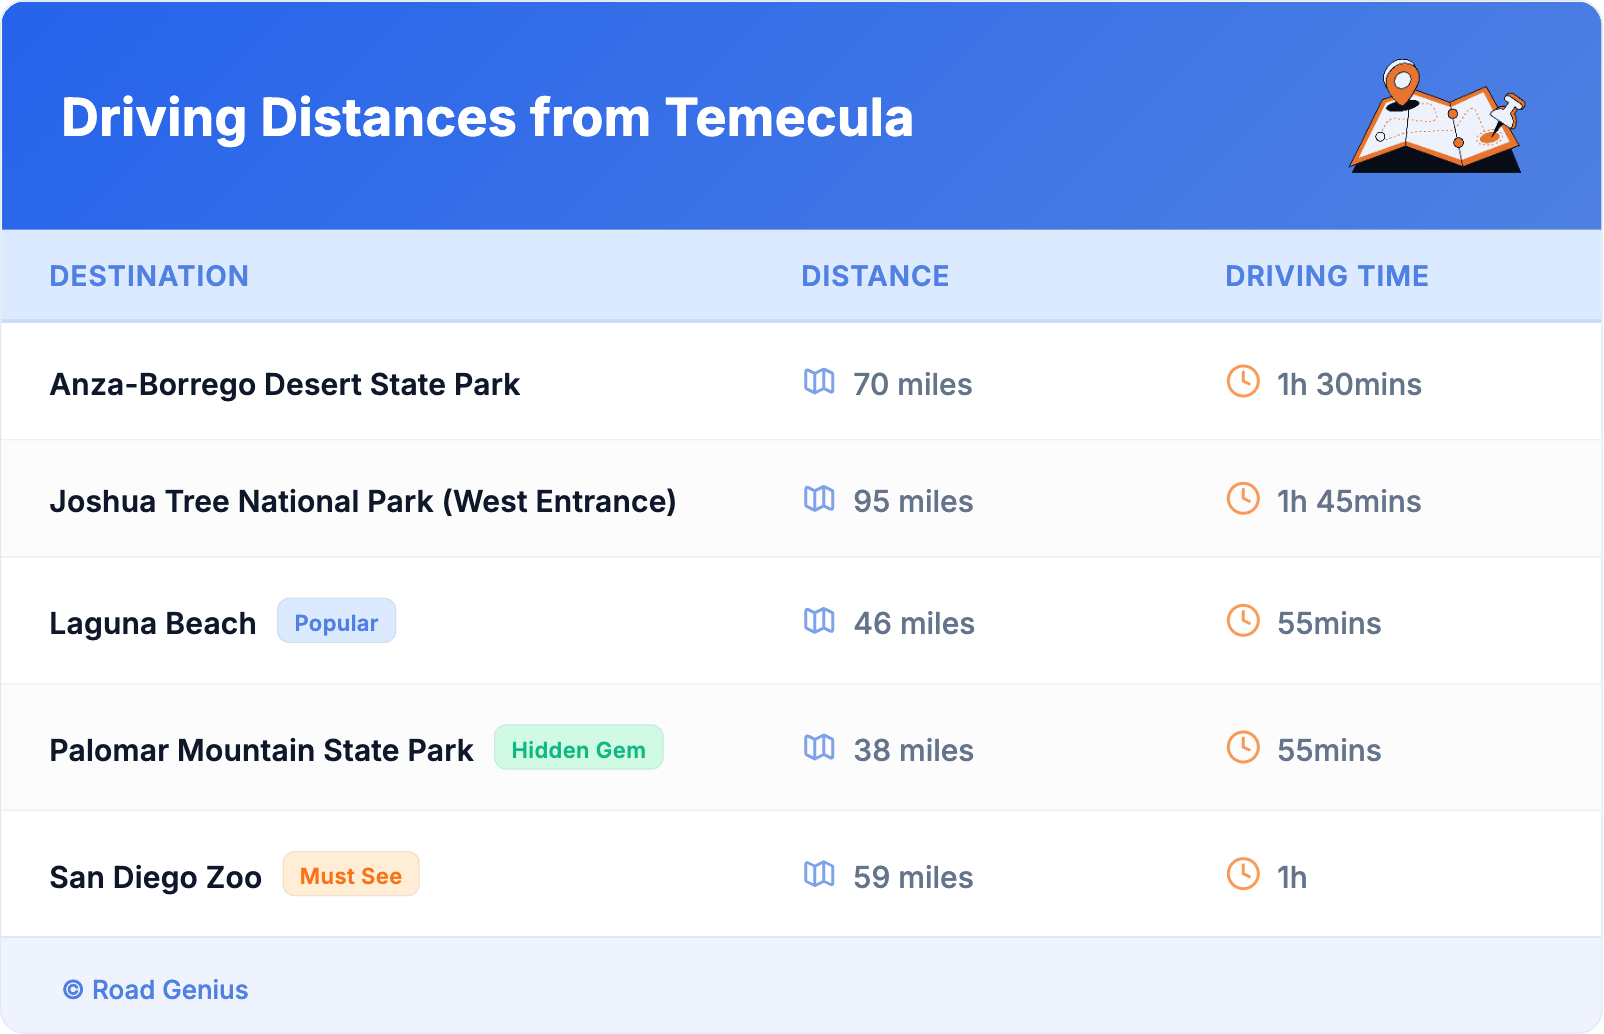Select Anza-Borrego Desert State Park row
The width and height of the screenshot is (1604, 1034).
pos(285,384)
